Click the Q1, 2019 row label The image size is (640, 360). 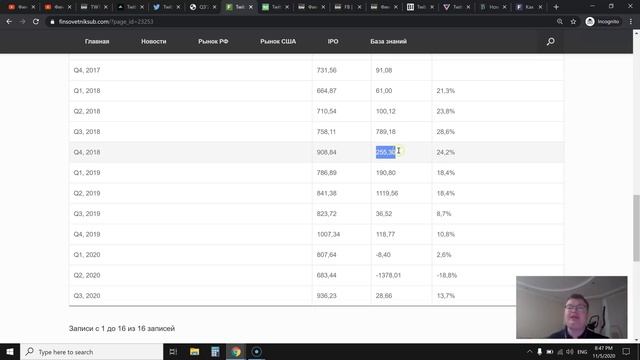(x=87, y=173)
